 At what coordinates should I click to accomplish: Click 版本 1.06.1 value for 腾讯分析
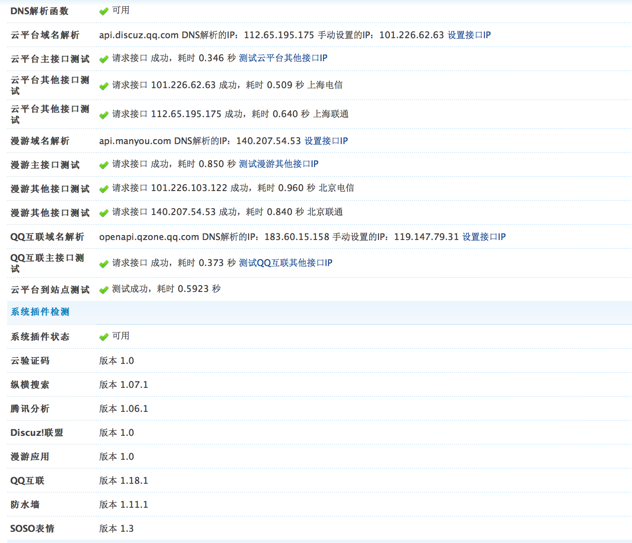(123, 409)
